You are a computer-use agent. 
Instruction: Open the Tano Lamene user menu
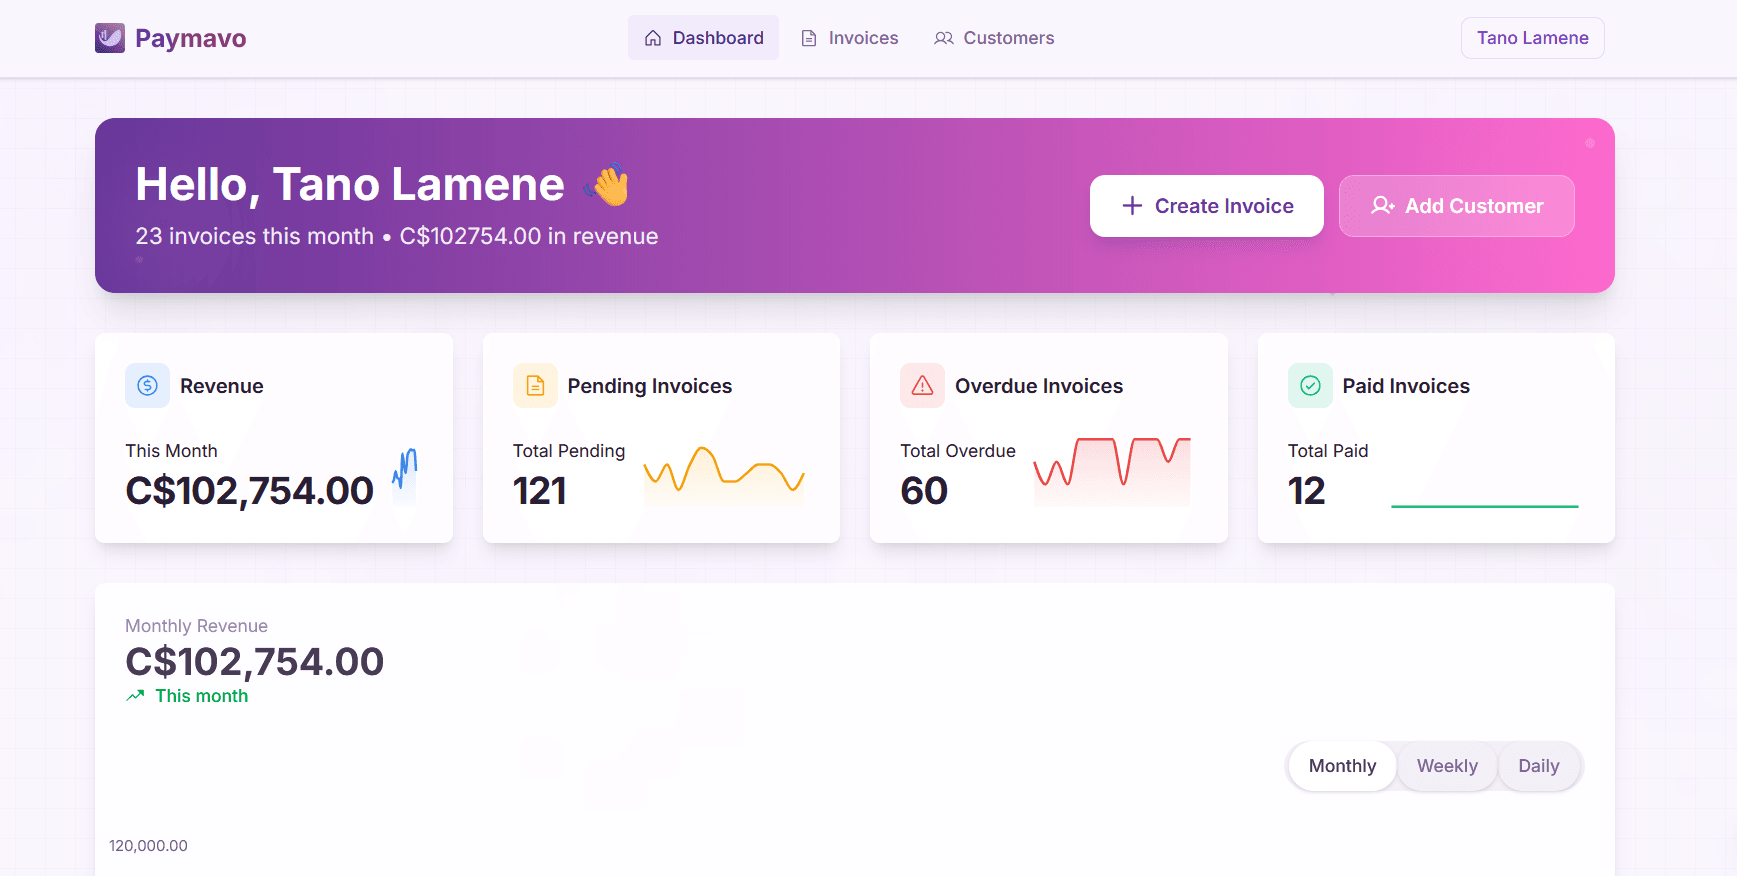pos(1533,38)
